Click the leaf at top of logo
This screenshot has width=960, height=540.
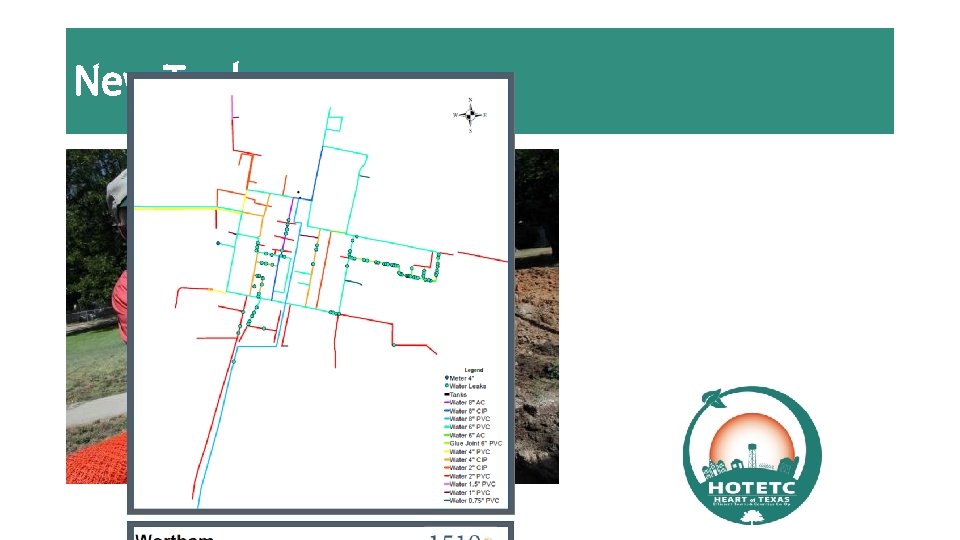(712, 399)
